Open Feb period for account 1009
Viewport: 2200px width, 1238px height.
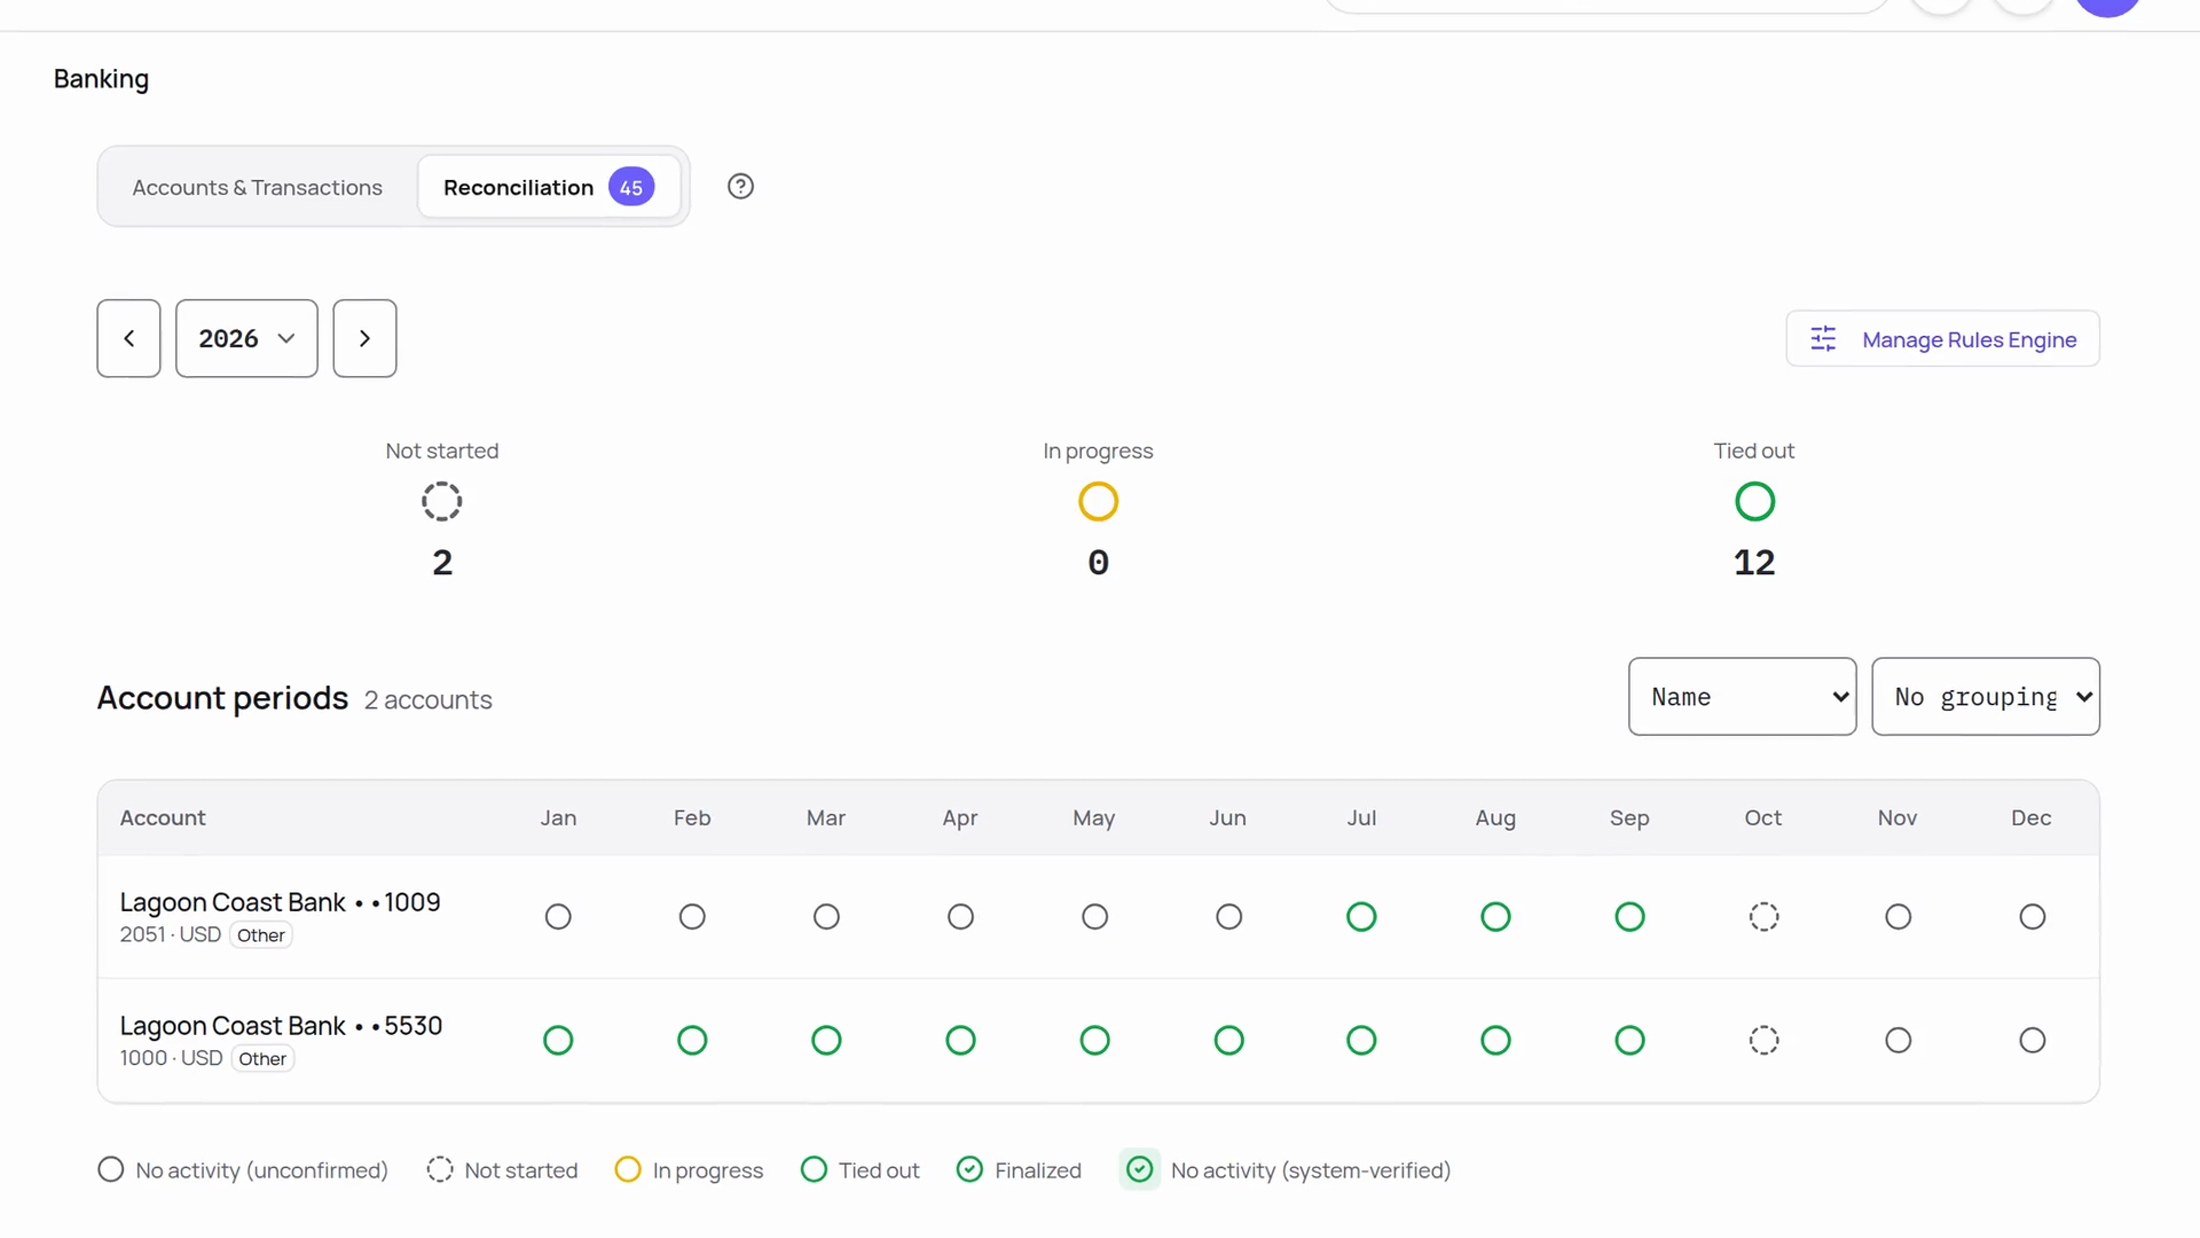click(692, 916)
